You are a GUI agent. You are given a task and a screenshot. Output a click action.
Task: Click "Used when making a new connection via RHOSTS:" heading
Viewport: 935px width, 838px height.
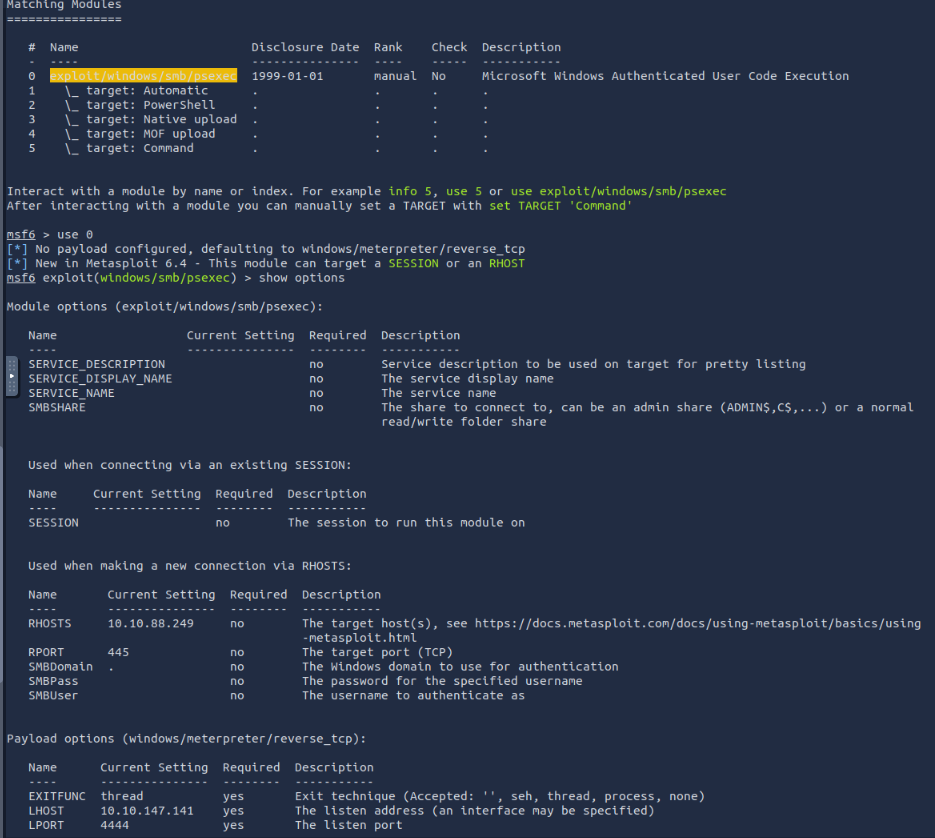click(x=190, y=566)
